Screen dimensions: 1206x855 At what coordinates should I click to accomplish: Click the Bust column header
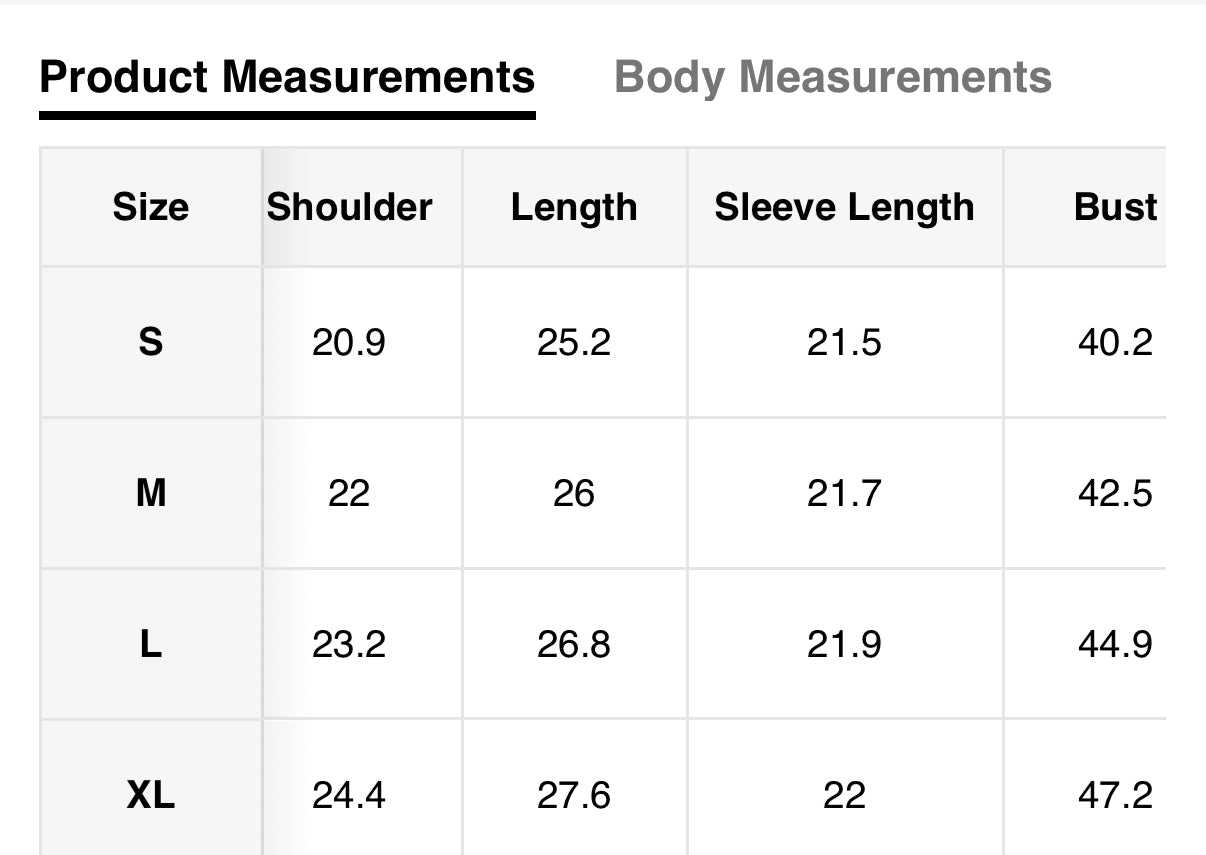point(1115,207)
